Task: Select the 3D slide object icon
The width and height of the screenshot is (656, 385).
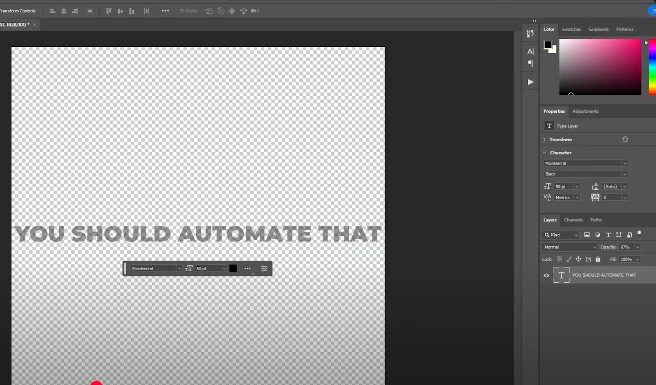Action: point(243,11)
